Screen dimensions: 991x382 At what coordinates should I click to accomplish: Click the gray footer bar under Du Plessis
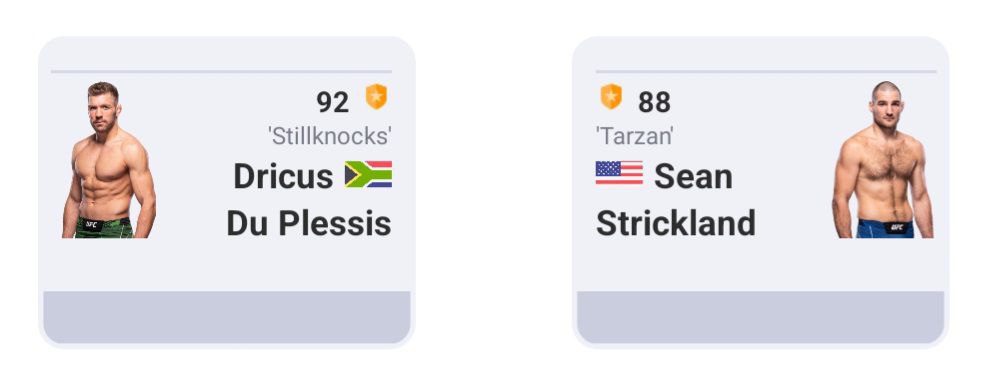[227, 317]
